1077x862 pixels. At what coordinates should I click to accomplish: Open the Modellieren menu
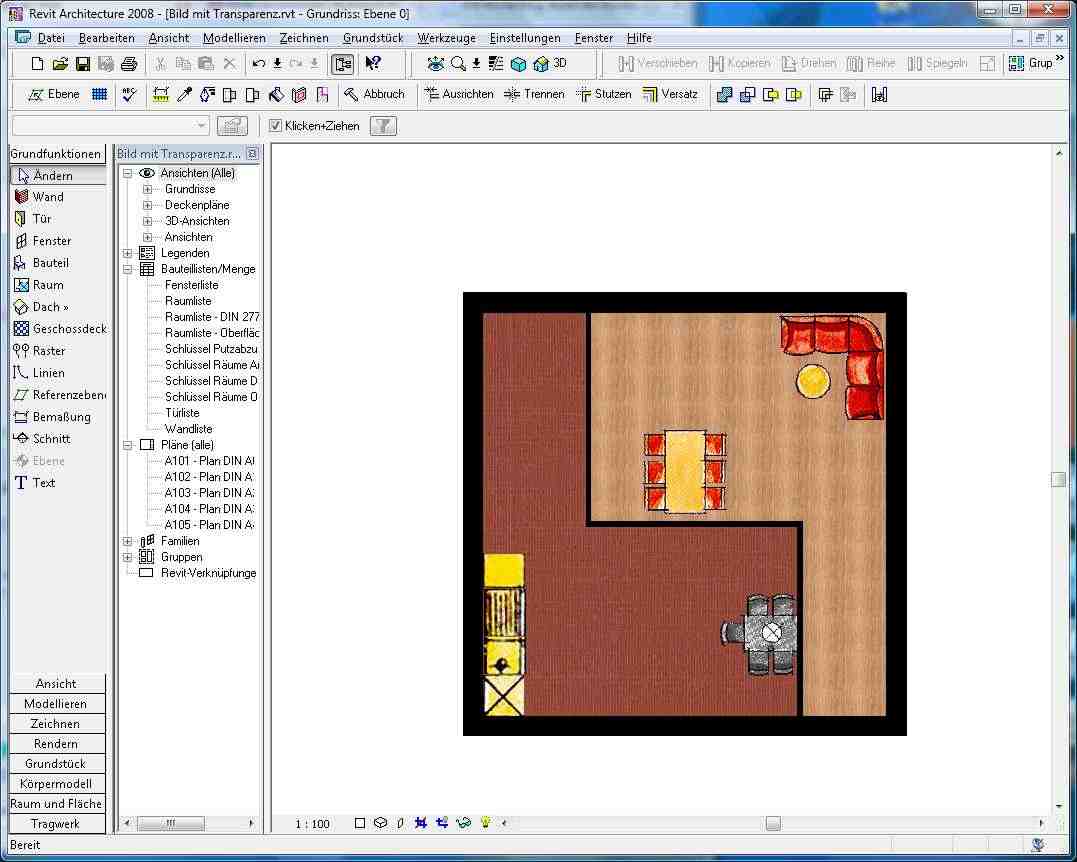pos(234,38)
